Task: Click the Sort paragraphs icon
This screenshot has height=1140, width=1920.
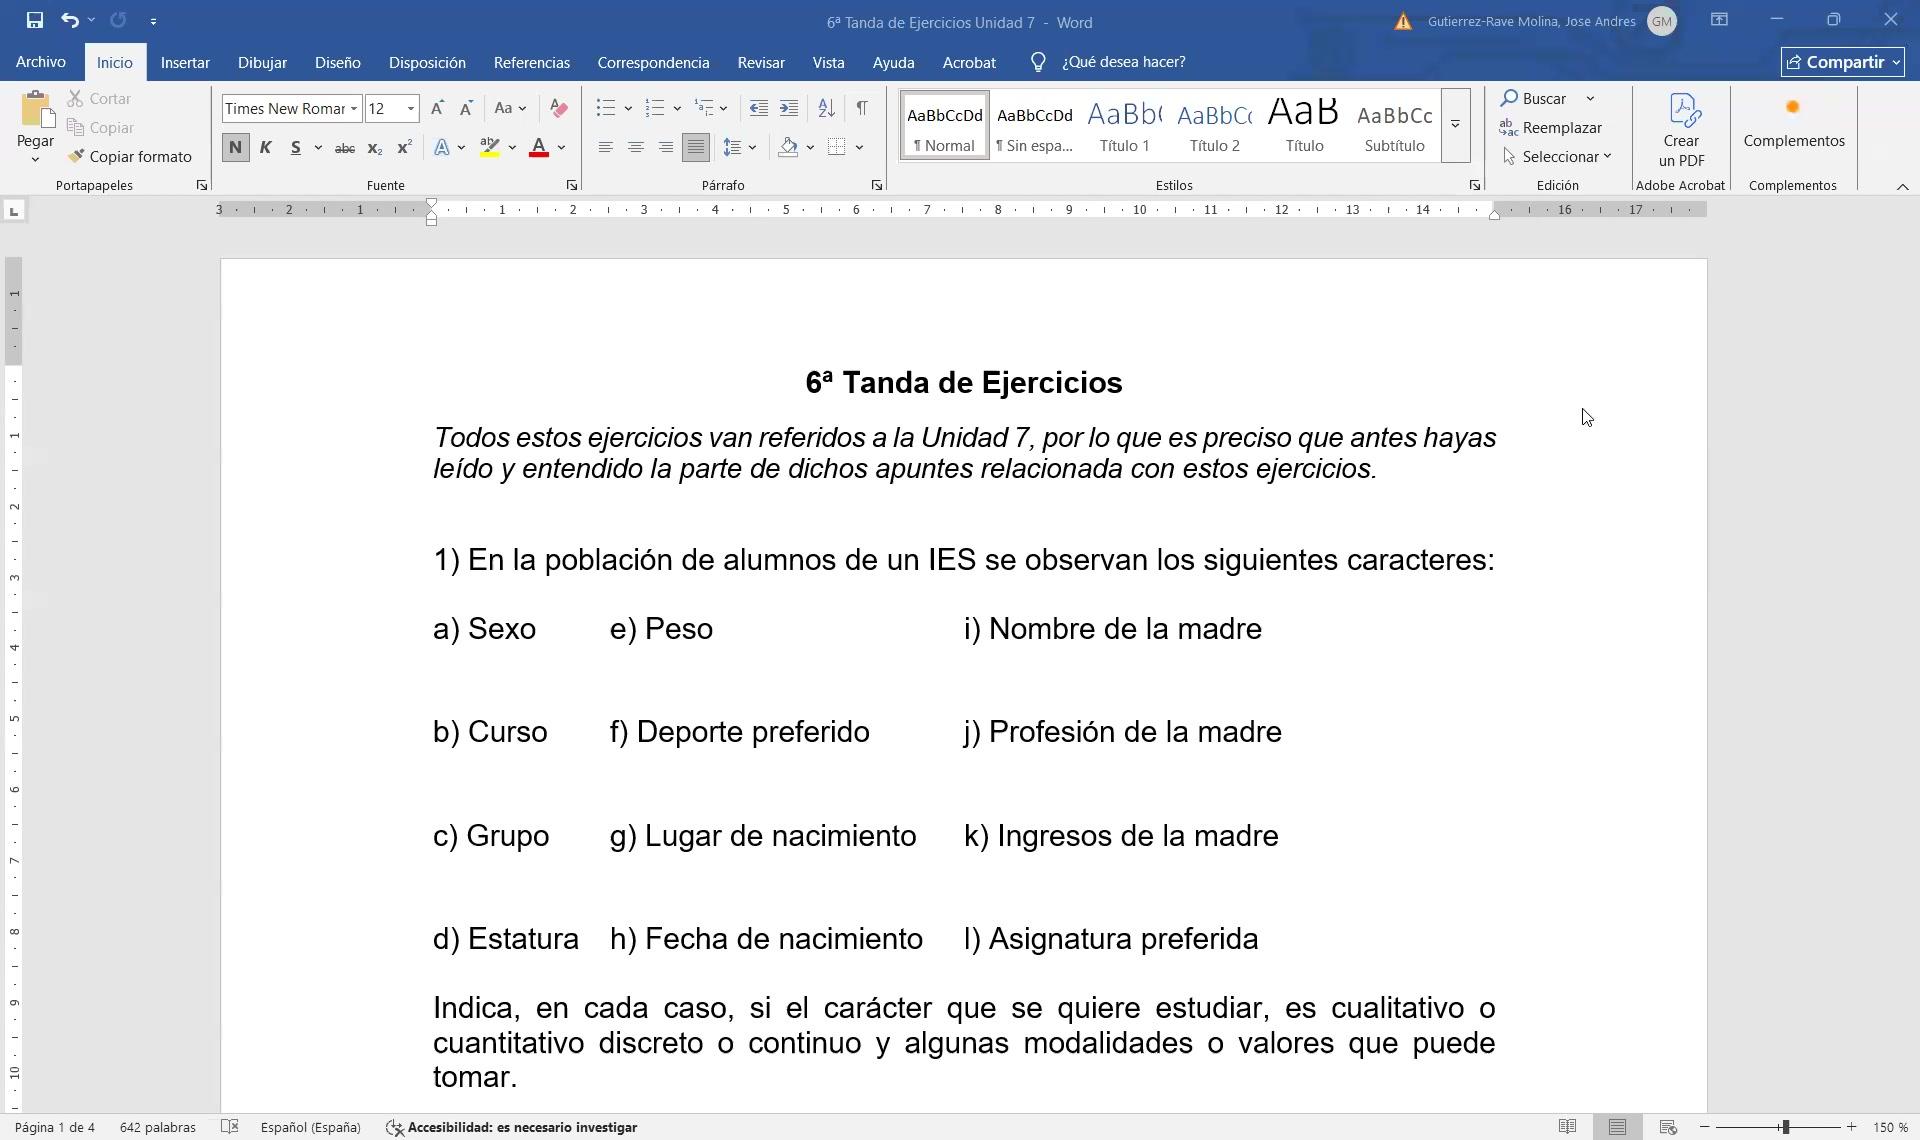Action: (826, 108)
